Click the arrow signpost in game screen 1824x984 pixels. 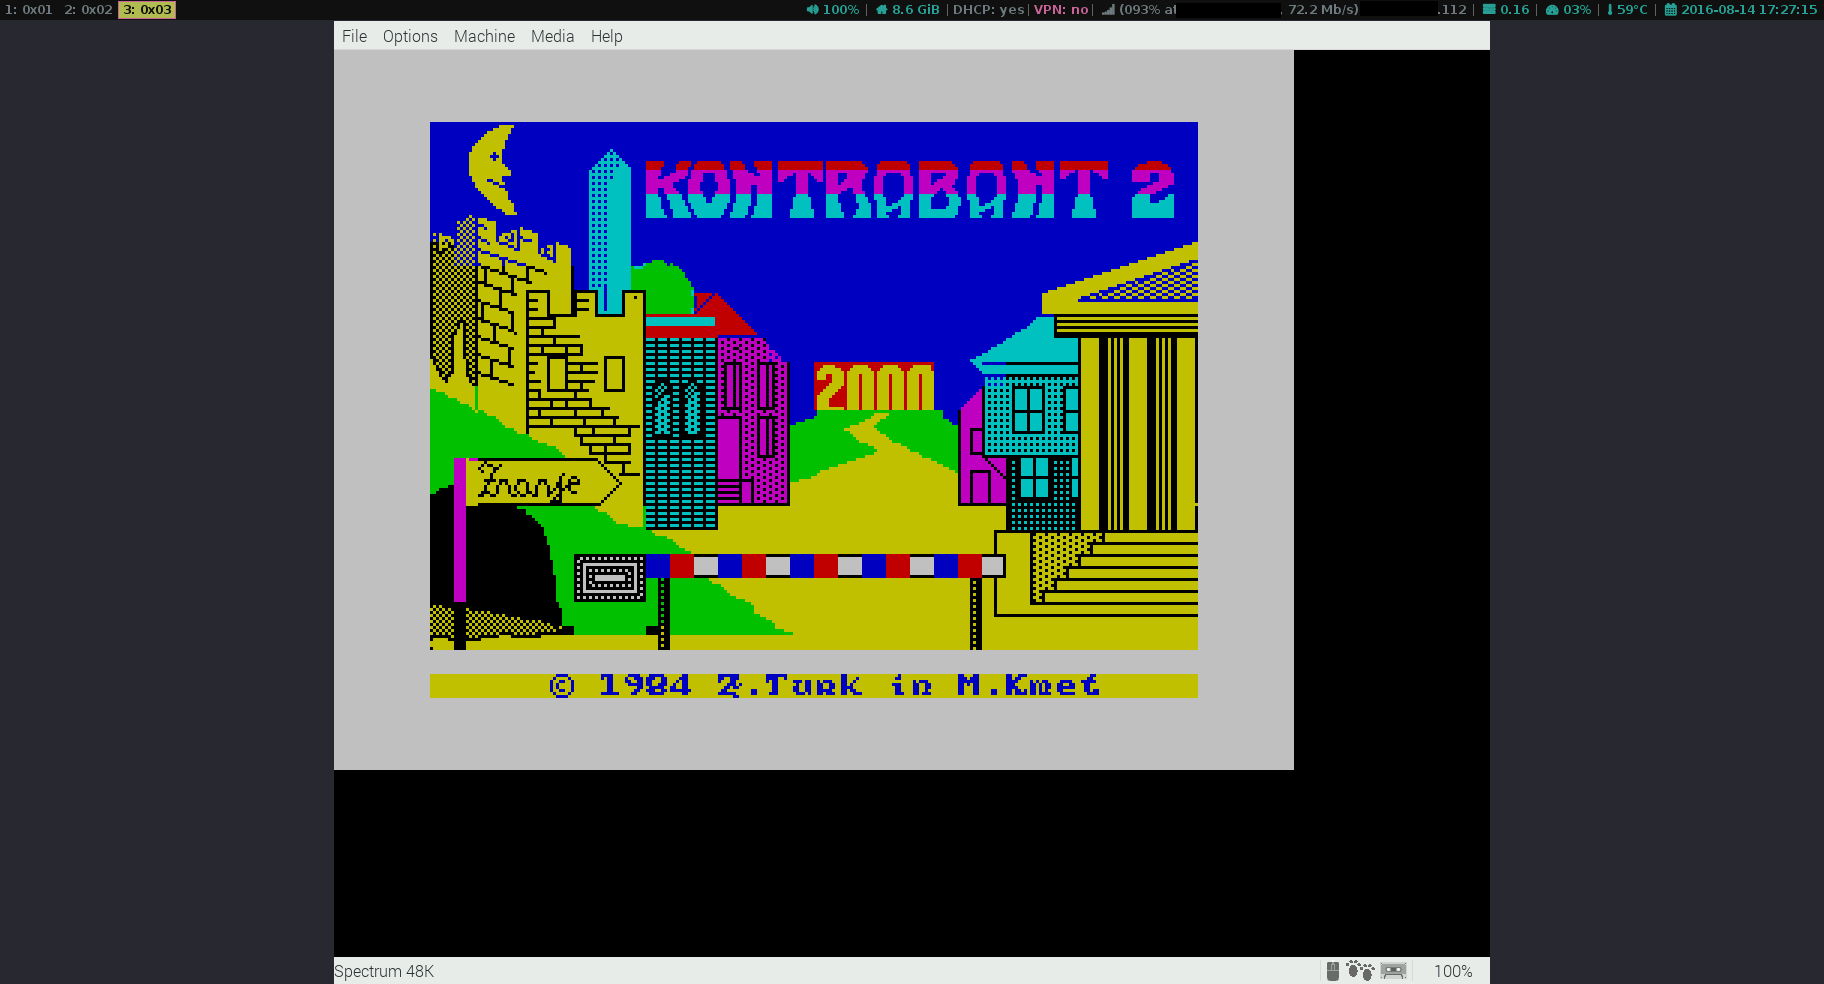click(x=543, y=482)
